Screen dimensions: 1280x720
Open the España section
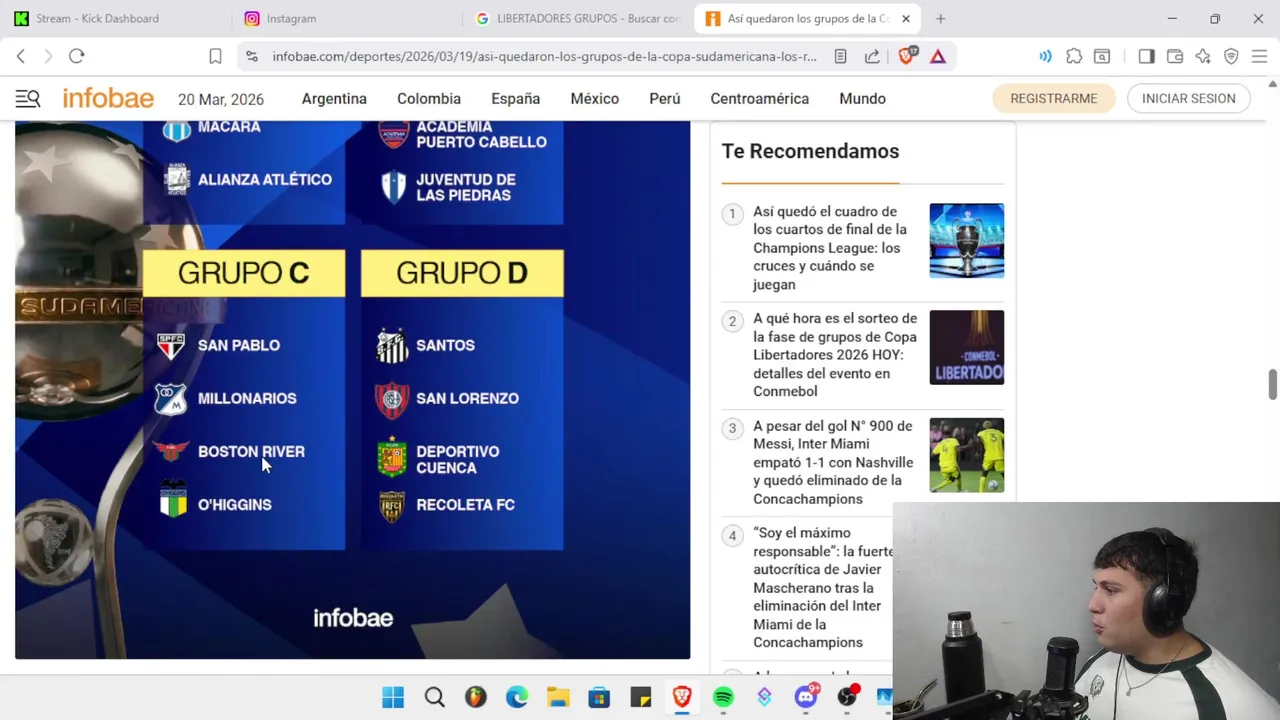(x=515, y=98)
